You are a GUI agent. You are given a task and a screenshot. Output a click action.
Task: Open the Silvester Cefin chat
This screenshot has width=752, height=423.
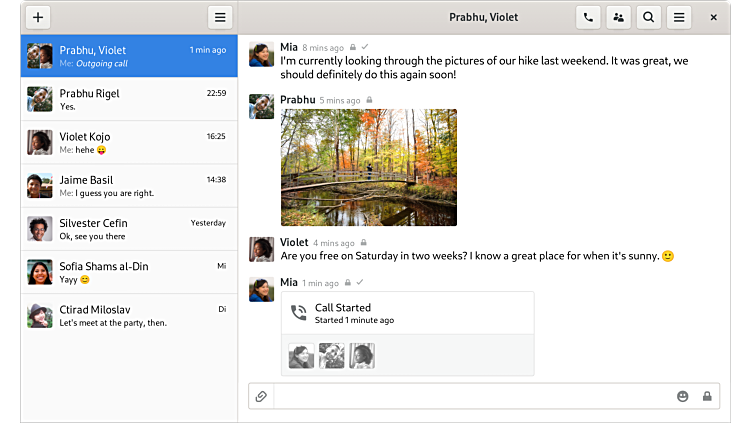tap(128, 229)
